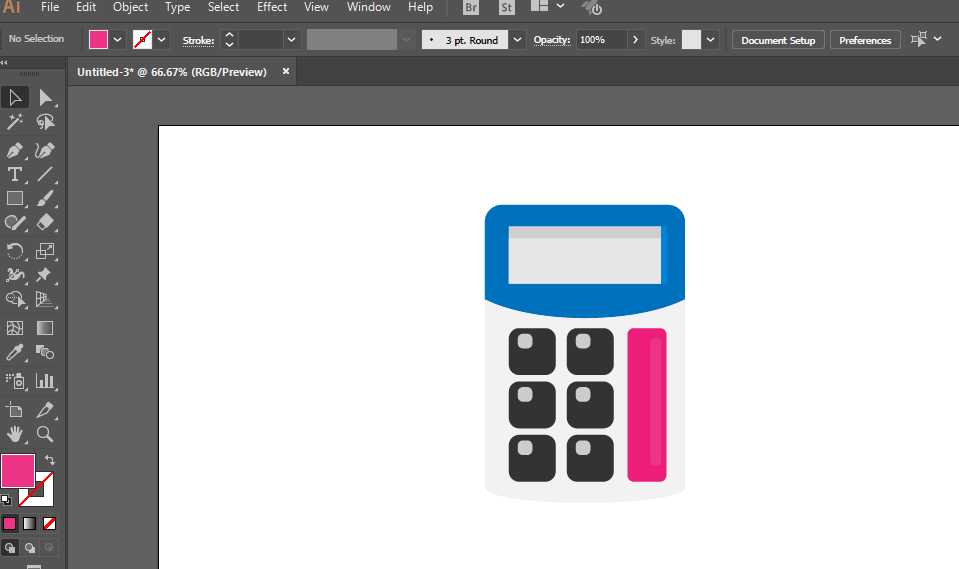Select the Pen tool
The width and height of the screenshot is (959, 569).
[x=15, y=151]
